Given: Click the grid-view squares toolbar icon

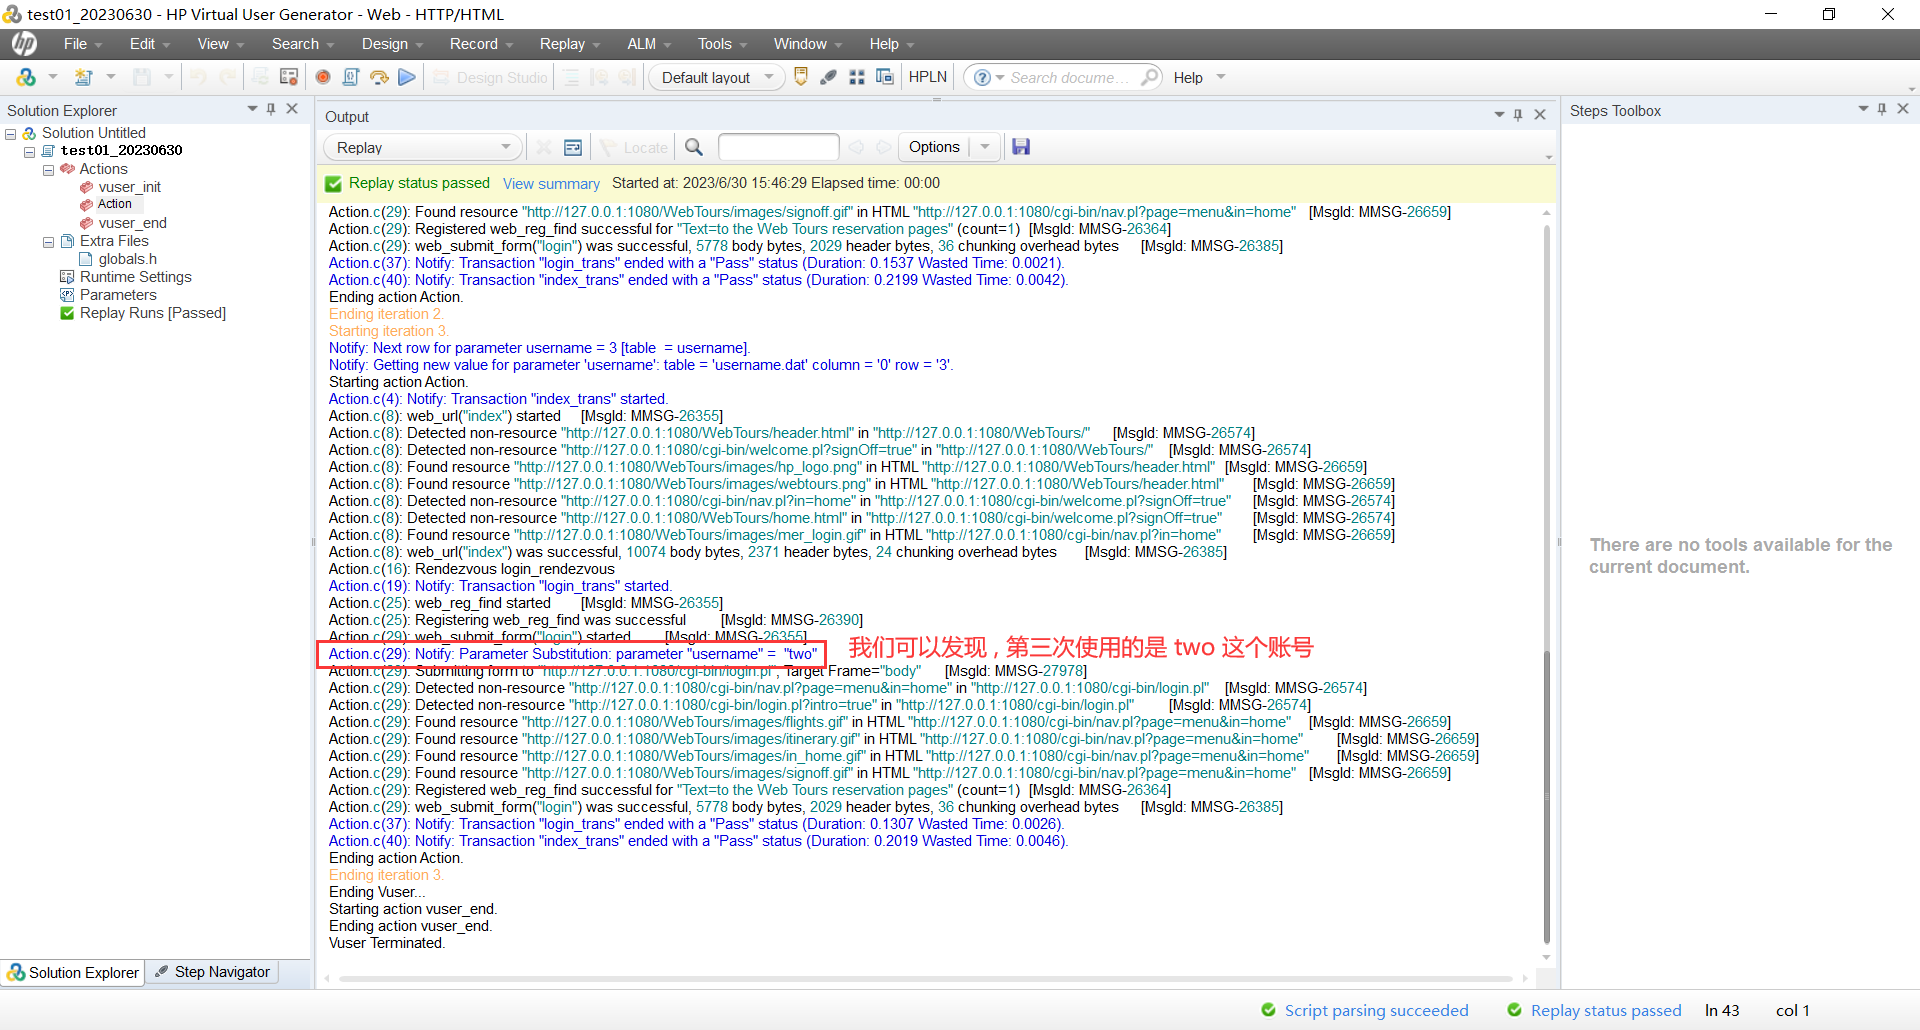Looking at the screenshot, I should pyautogui.click(x=857, y=77).
